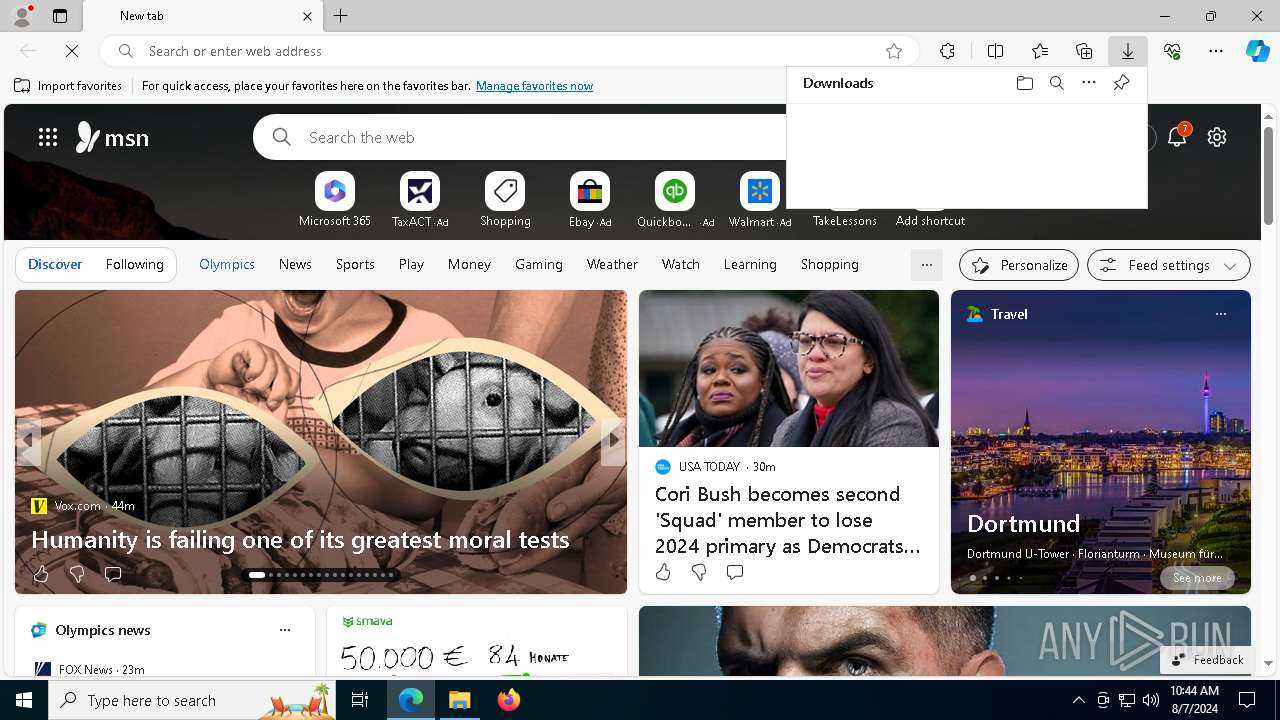Open the Favorites star-list icon
1280x720 pixels.
1040,51
